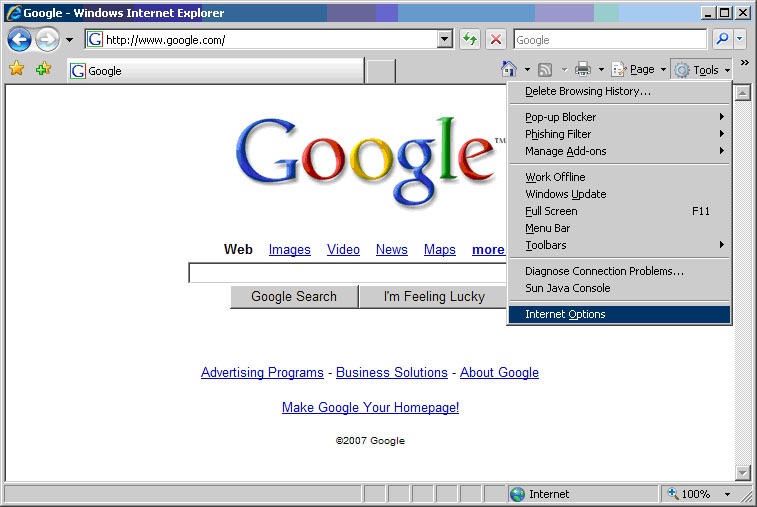The image size is (757, 507).
Task: Select Internet Options from Tools menu
Action: click(x=565, y=314)
